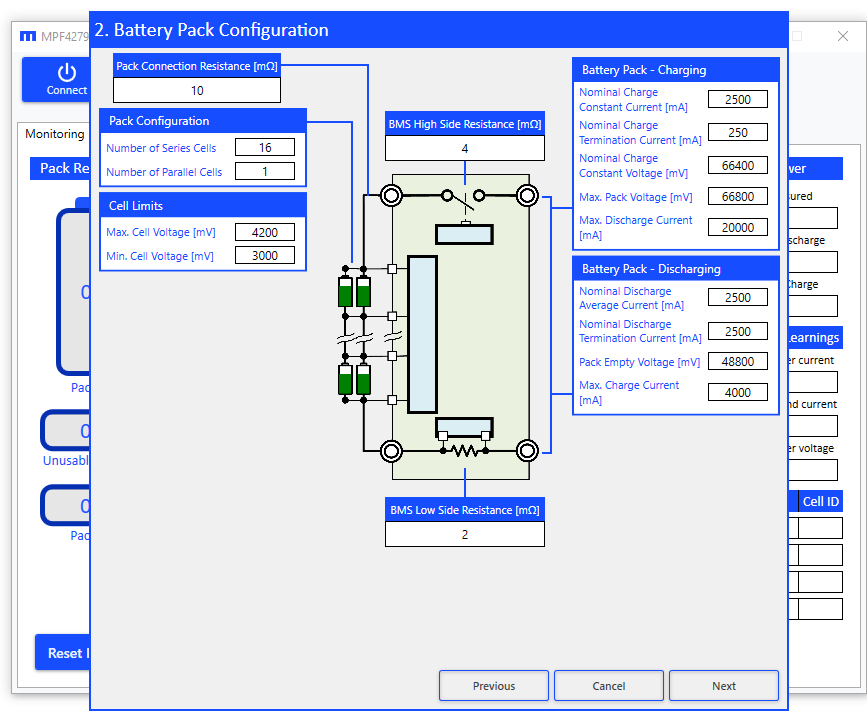The image size is (867, 713).
Task: Click the BMS High Side Resistance field
Action: [464, 149]
